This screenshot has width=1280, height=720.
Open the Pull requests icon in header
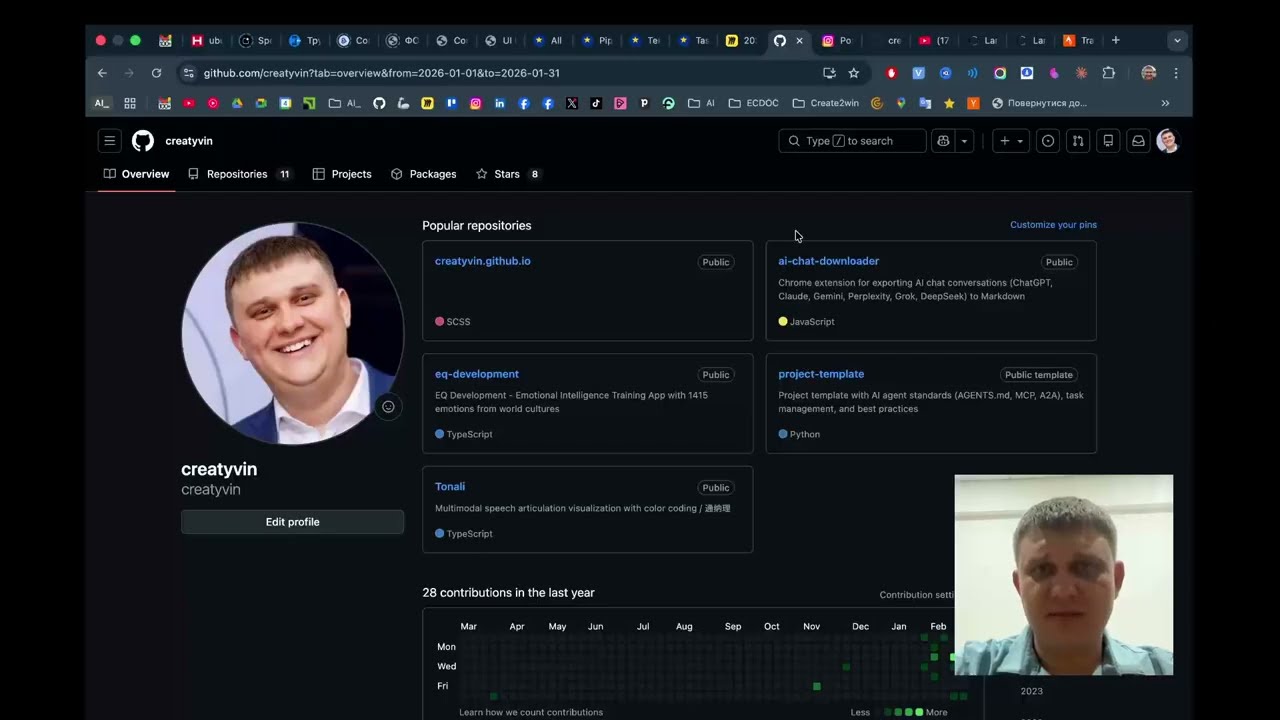tap(1078, 141)
